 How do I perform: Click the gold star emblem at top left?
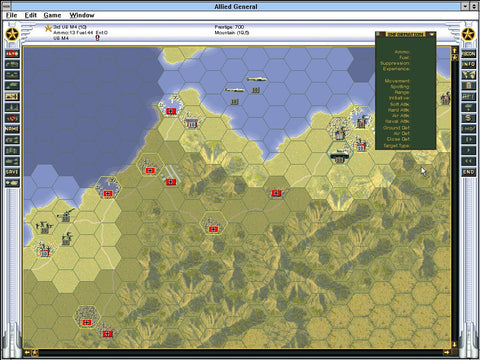[12, 34]
